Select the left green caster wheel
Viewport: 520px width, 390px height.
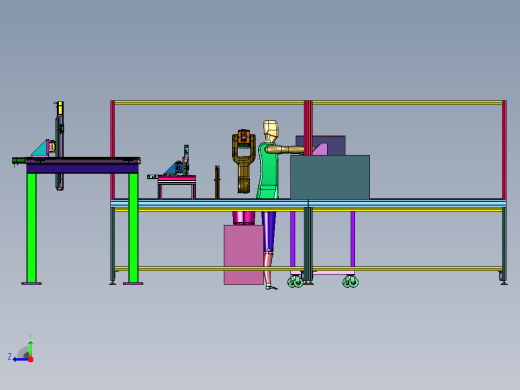click(295, 282)
